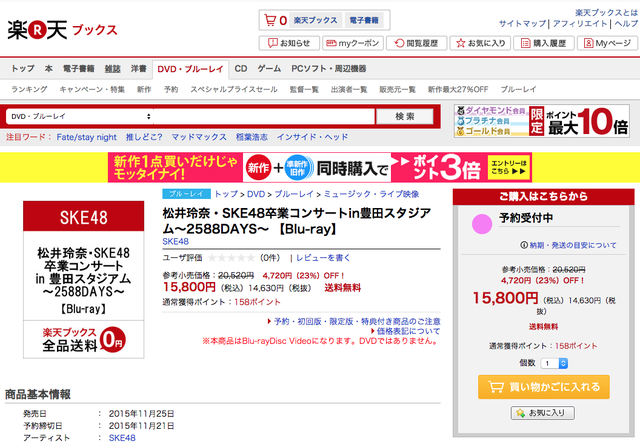Viewport: 640px width, 444px height.
Task: Open 納期・発送の目安について link
Action: coord(573,245)
